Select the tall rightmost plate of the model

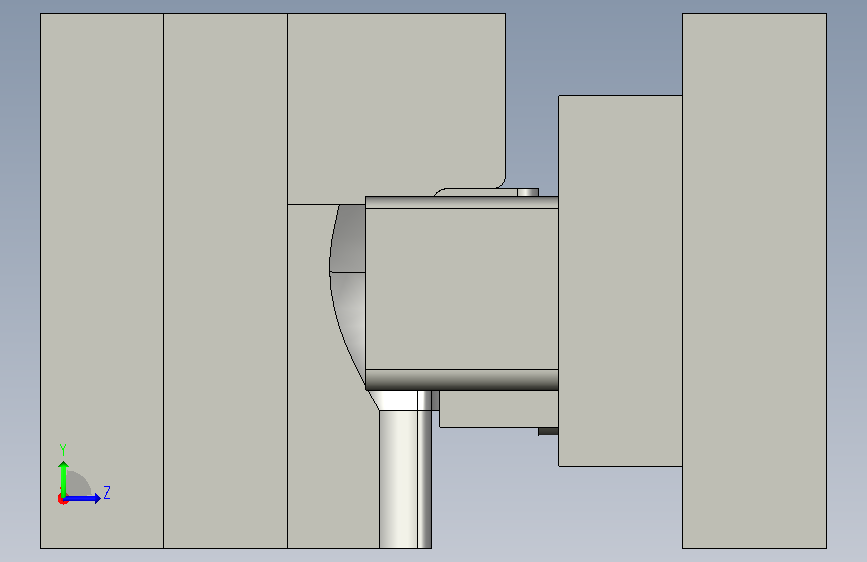click(x=754, y=281)
